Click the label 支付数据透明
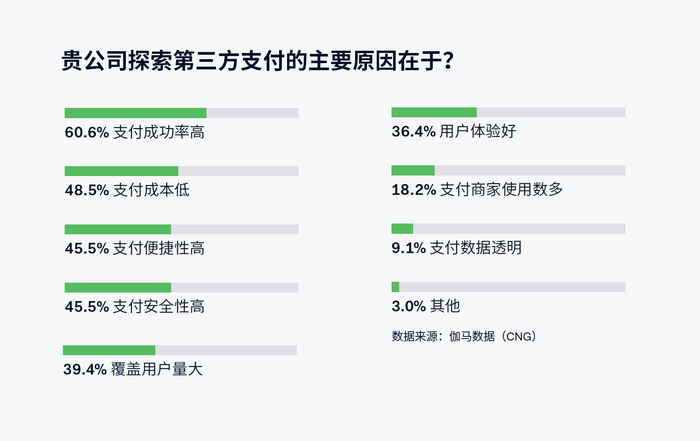 475,248
